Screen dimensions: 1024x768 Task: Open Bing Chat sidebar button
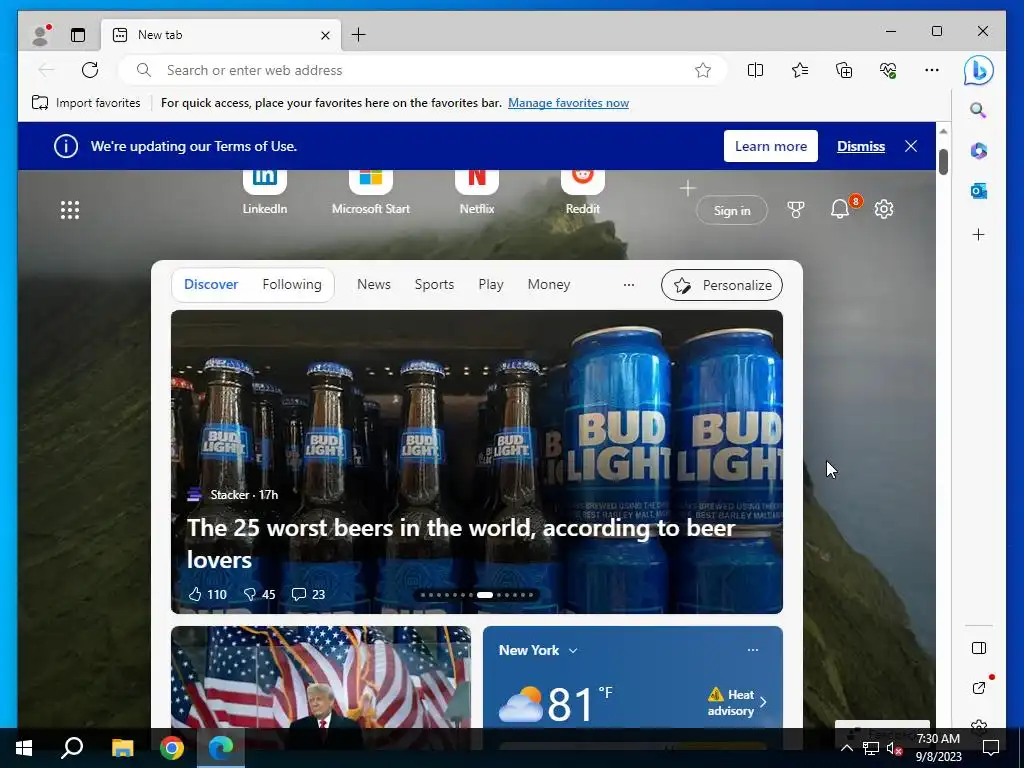click(x=979, y=71)
